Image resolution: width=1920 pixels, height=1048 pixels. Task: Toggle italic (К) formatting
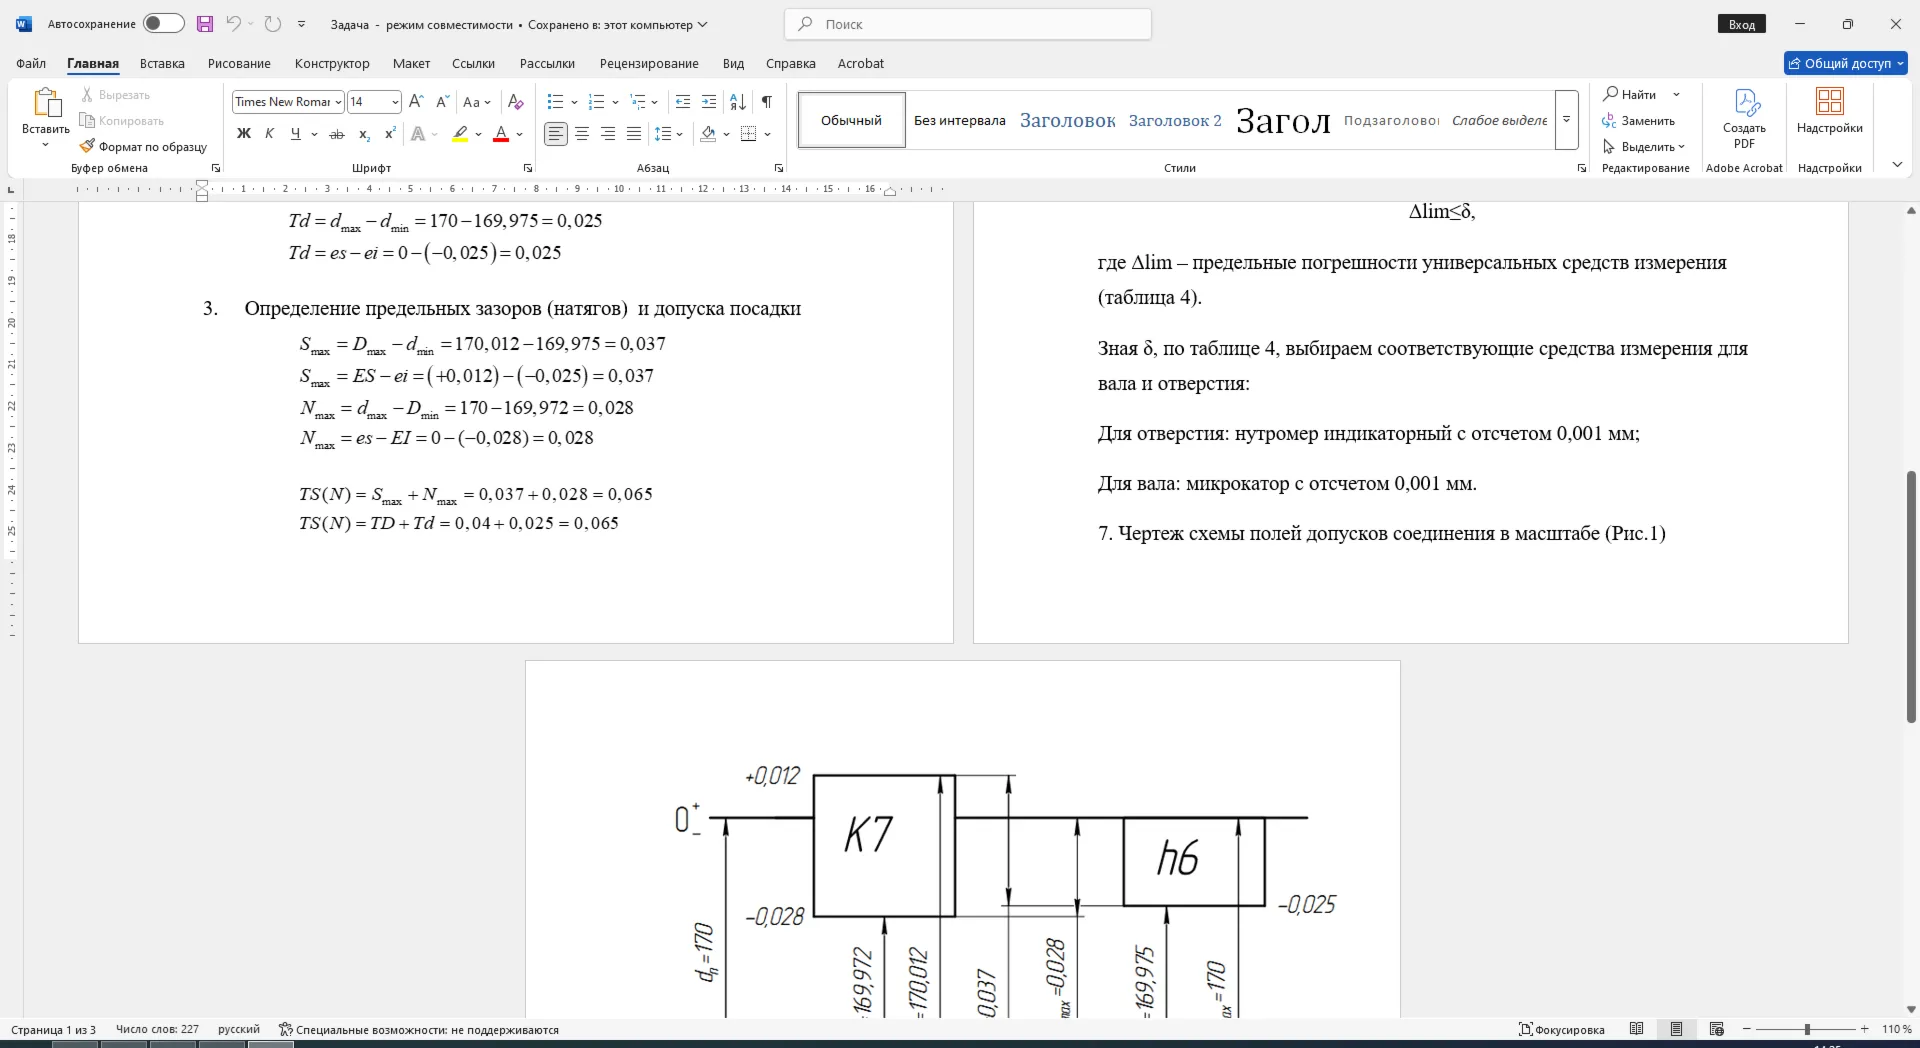269,134
